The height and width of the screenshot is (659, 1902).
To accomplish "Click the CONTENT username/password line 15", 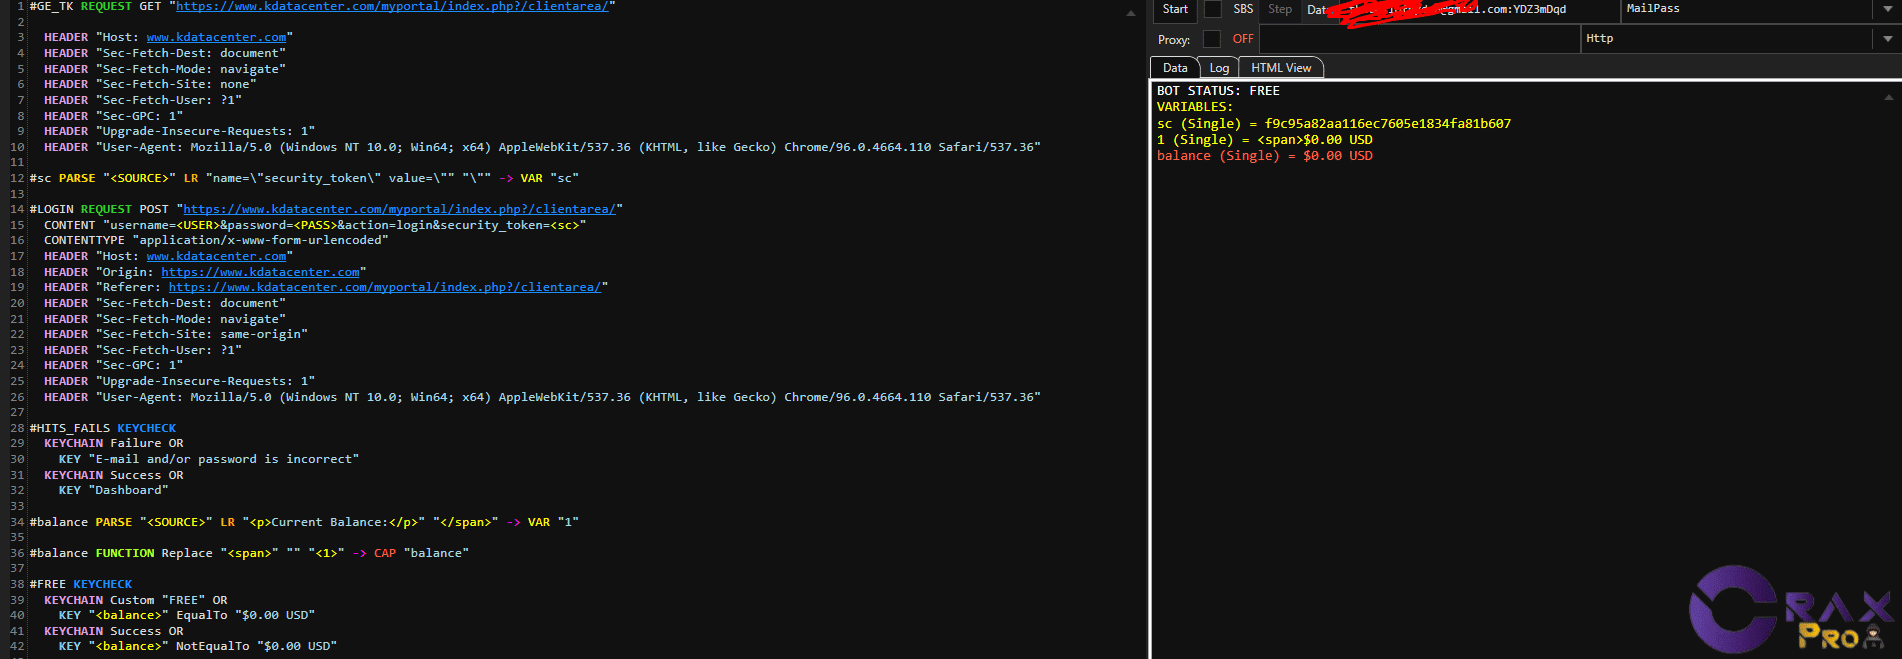I will coord(315,225).
